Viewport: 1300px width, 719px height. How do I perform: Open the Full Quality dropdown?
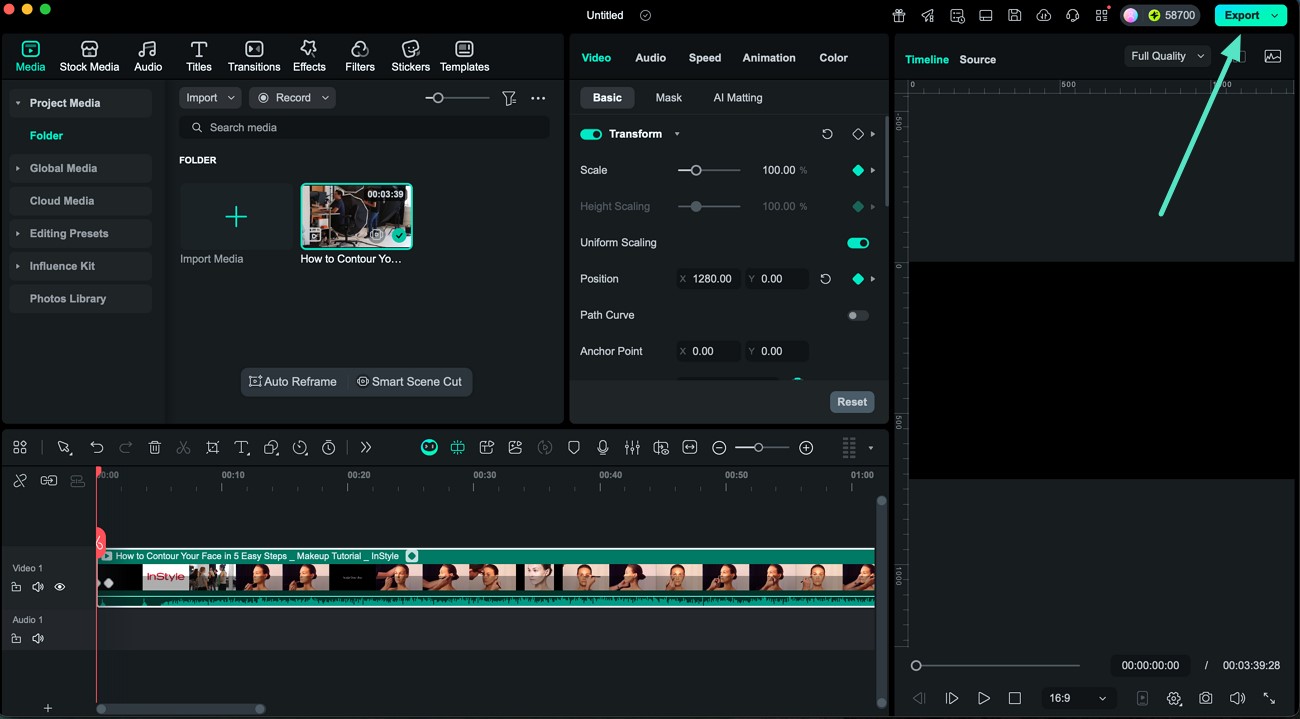[x=1166, y=56]
